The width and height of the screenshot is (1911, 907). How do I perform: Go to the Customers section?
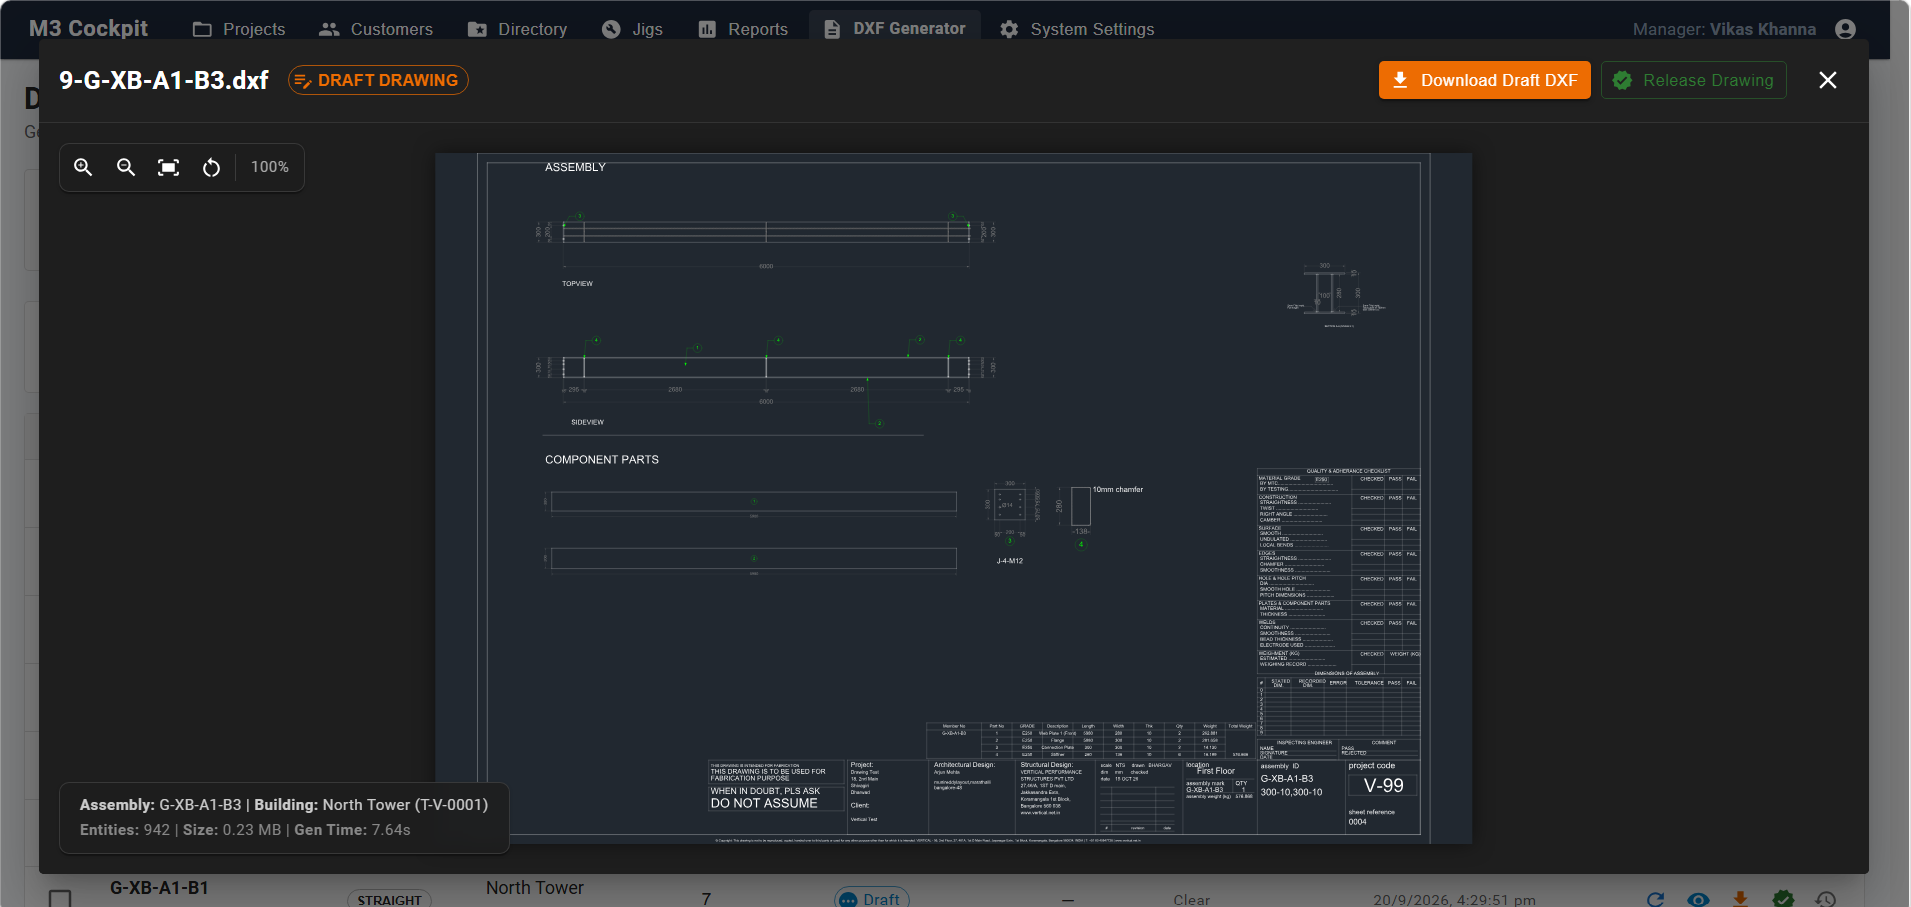coord(376,29)
